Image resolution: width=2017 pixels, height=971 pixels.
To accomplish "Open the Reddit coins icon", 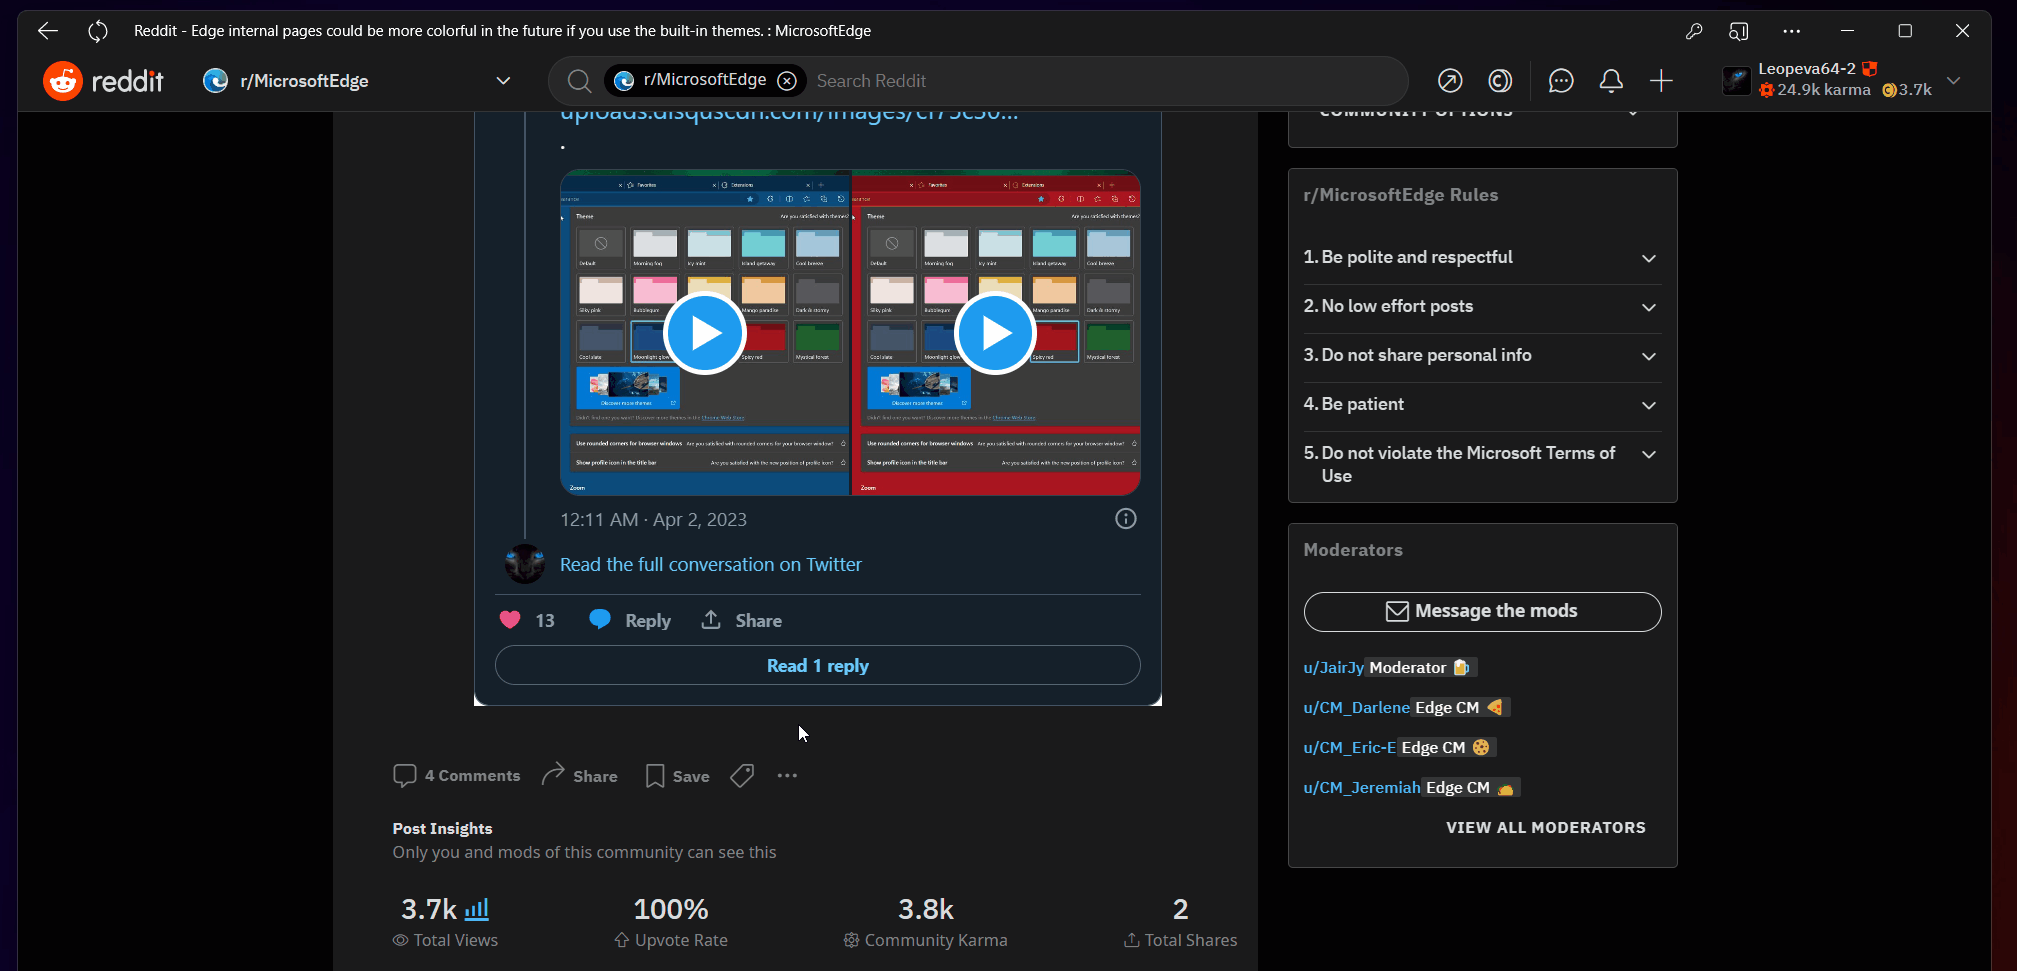I will point(1500,81).
